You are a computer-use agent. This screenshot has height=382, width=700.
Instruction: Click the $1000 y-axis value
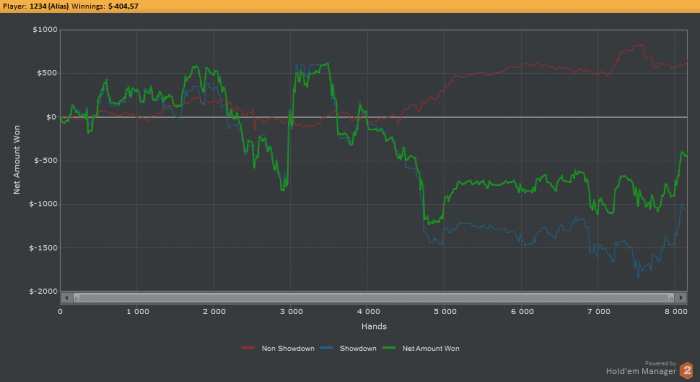point(45,29)
